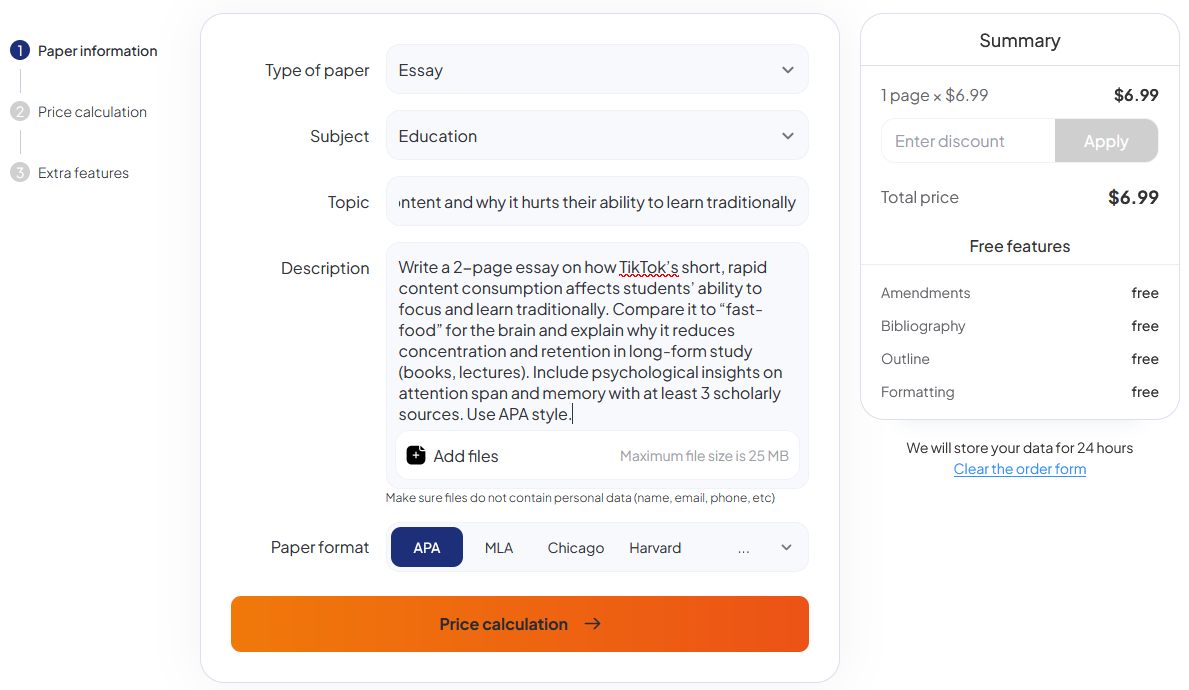Image resolution: width=1189 pixels, height=690 pixels.
Task: Click step 3 Extra features circle
Action: (20, 173)
